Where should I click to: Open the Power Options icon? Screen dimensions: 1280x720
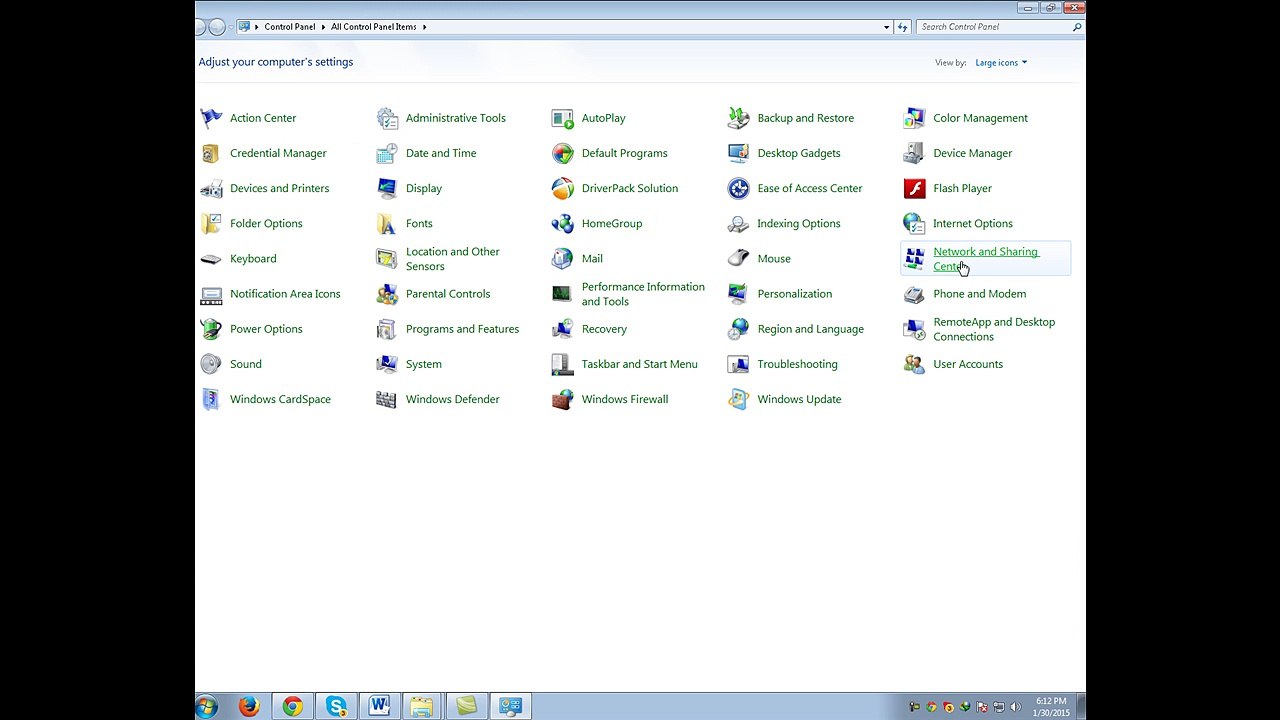(211, 329)
